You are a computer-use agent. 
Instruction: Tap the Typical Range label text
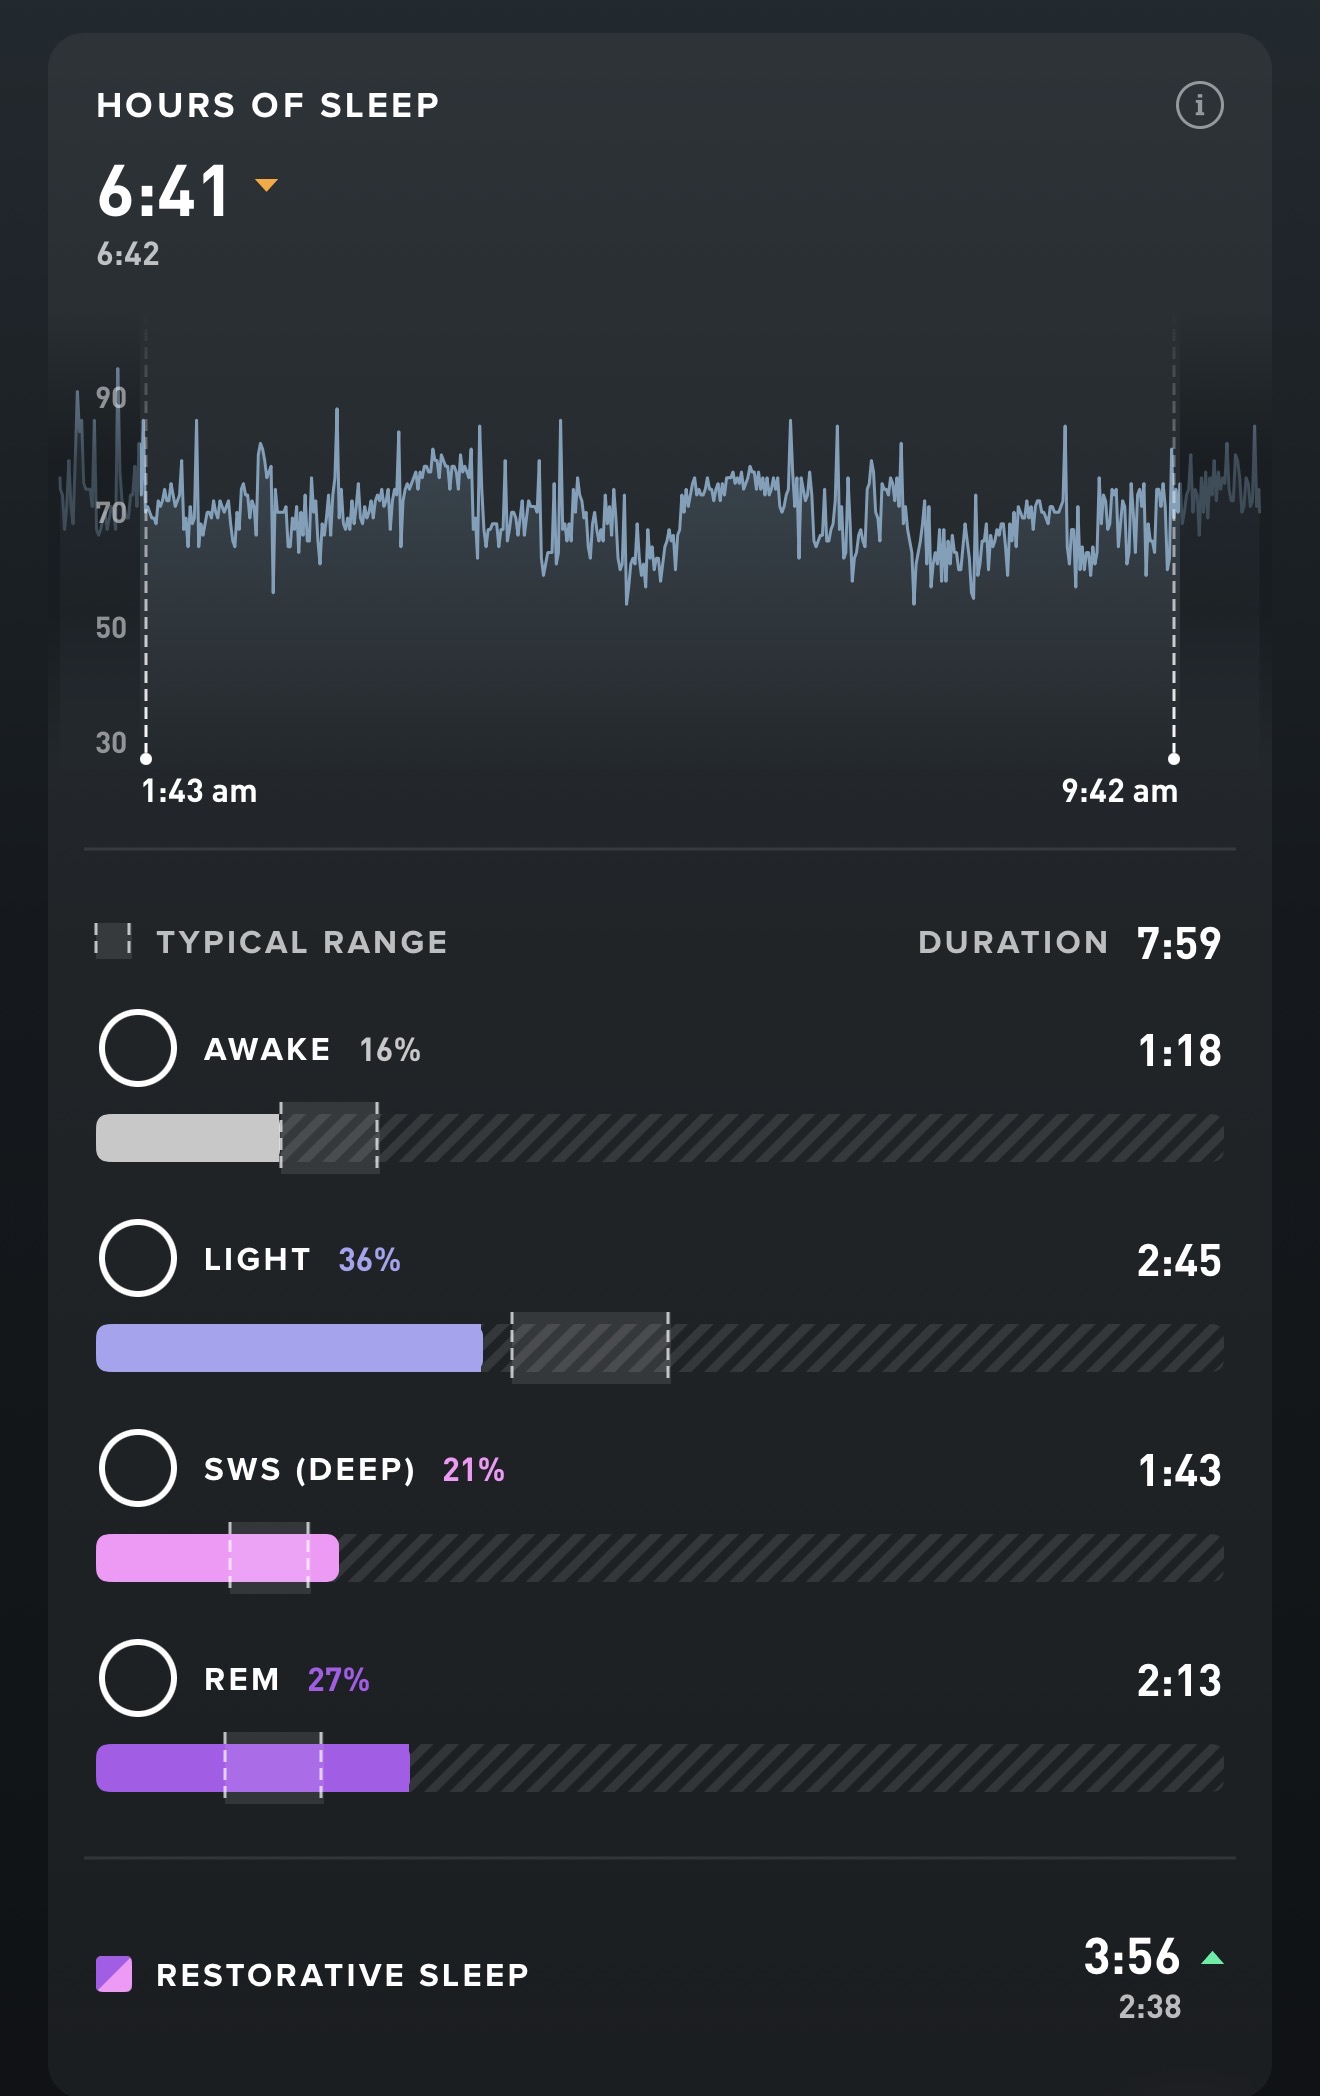[x=302, y=942]
